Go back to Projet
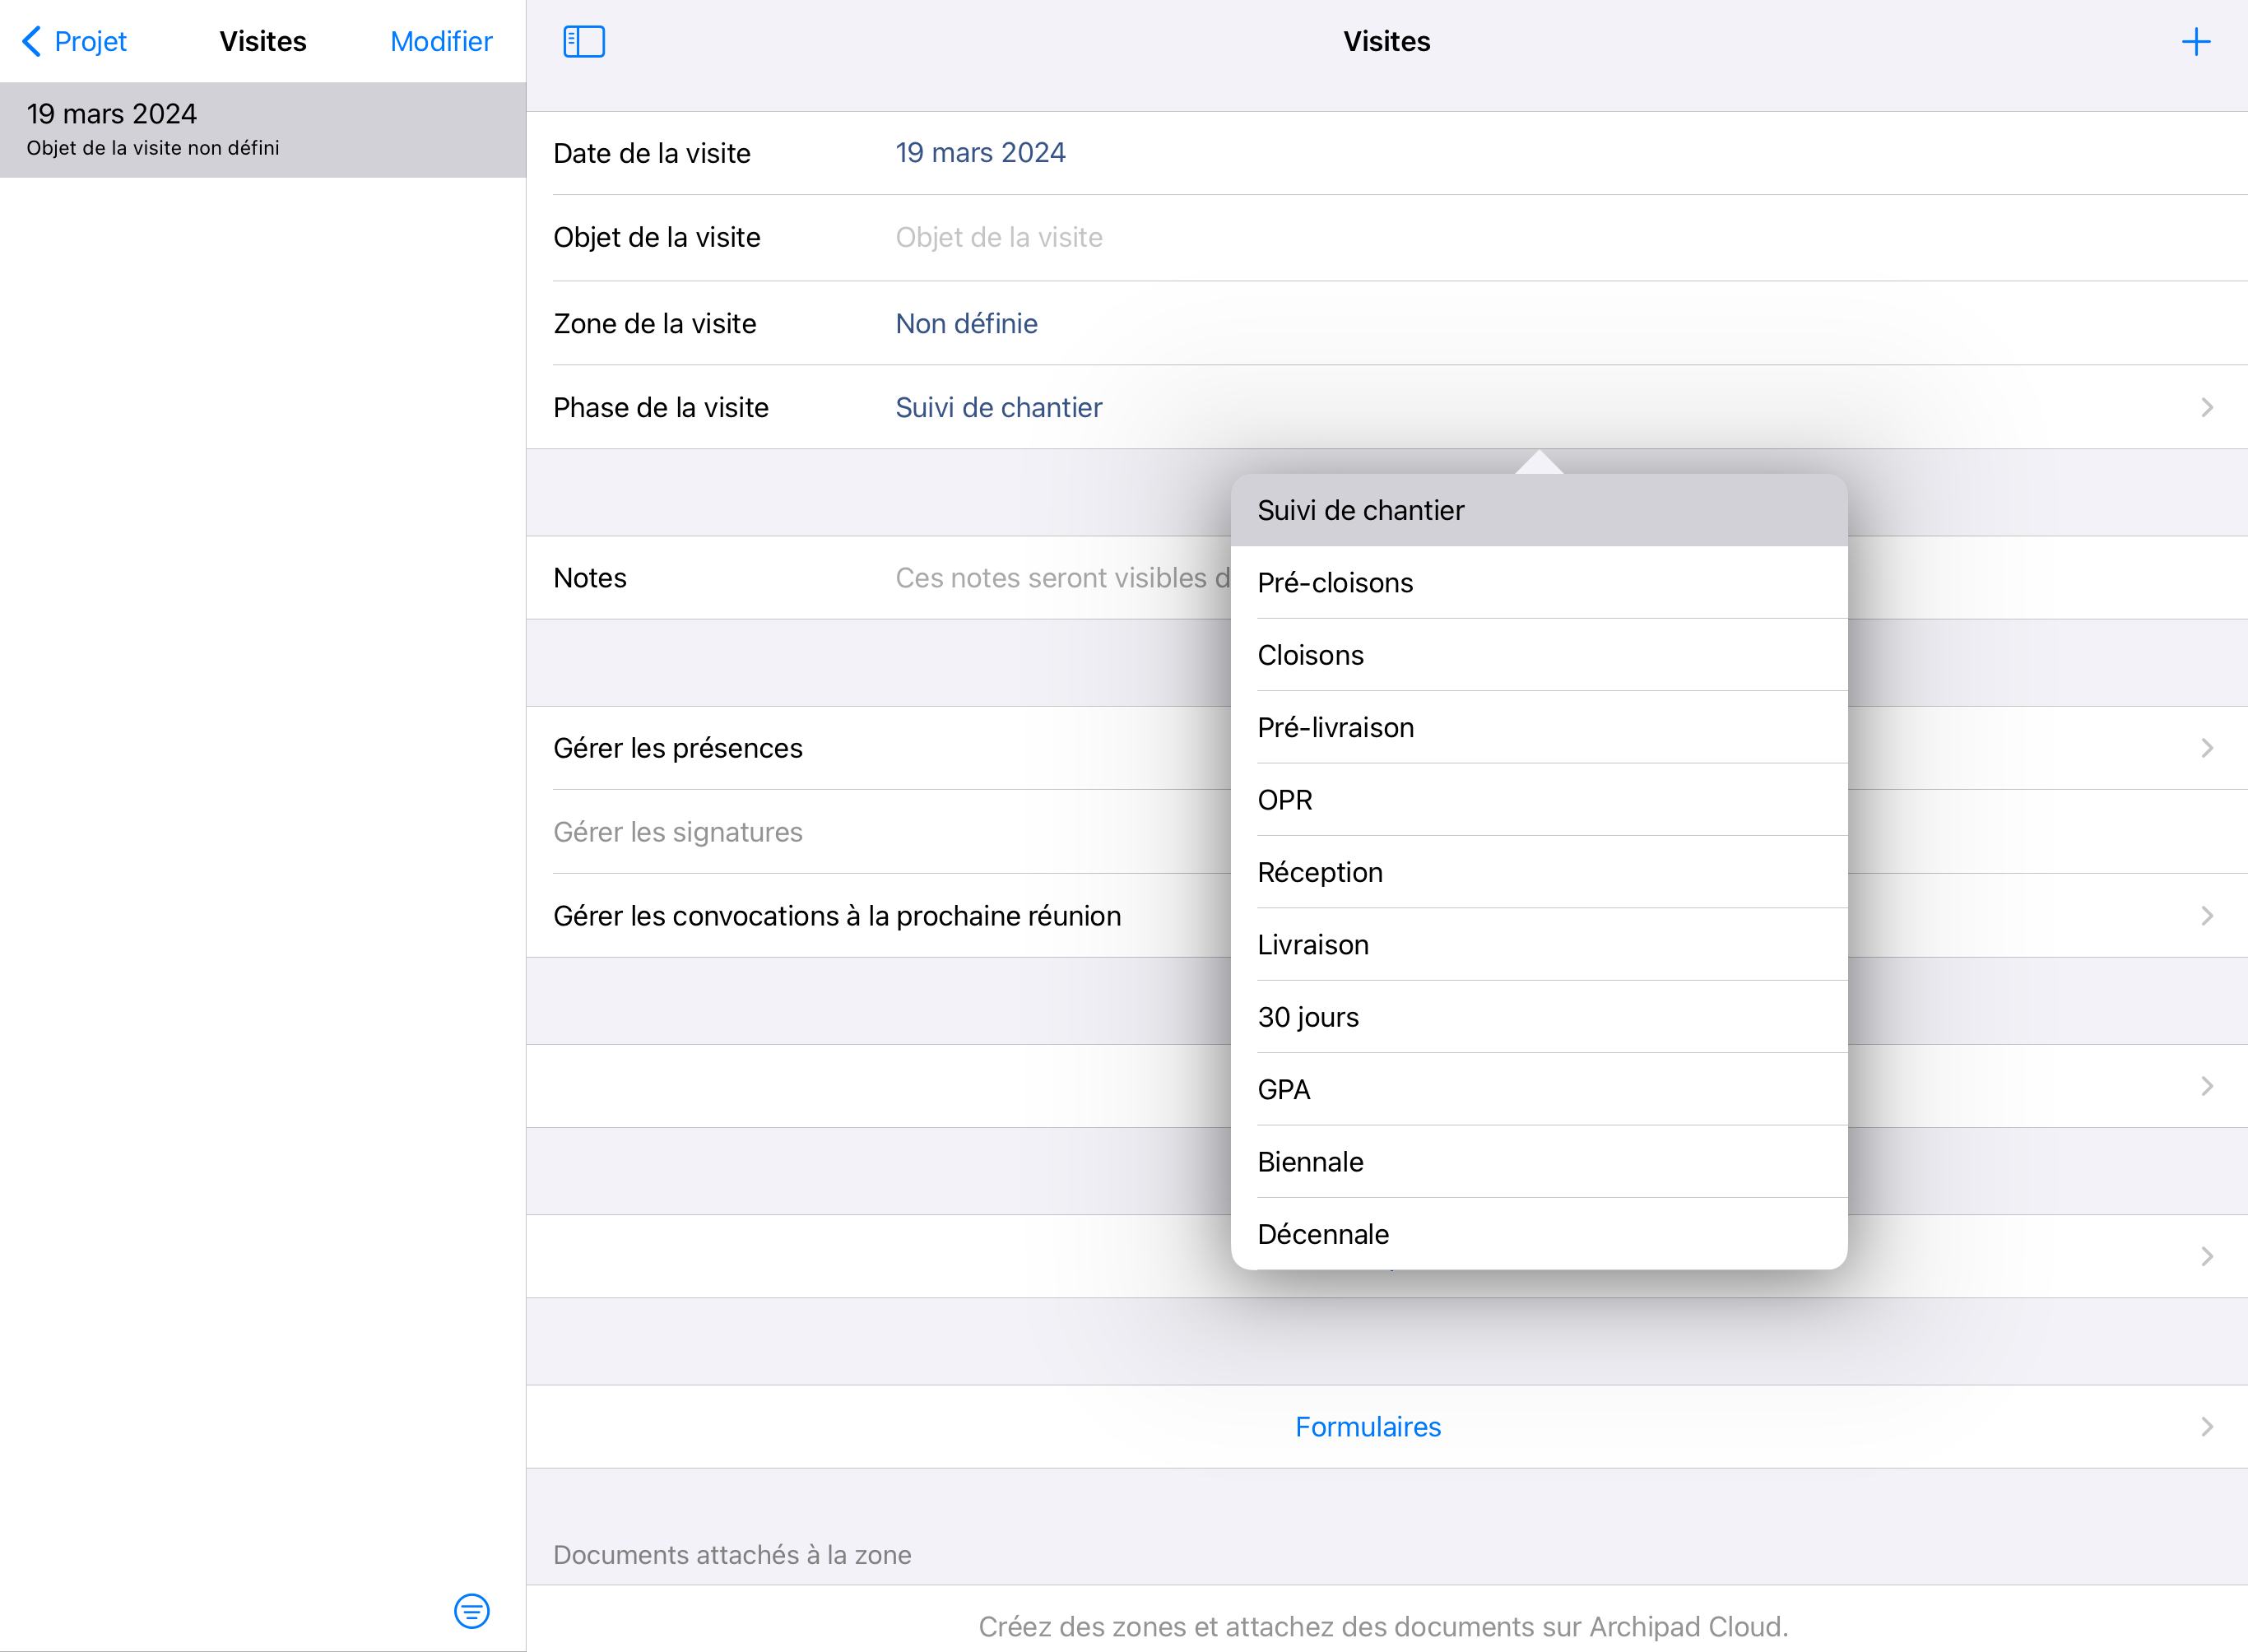The height and width of the screenshot is (1652, 2248). pyautogui.click(x=75, y=41)
